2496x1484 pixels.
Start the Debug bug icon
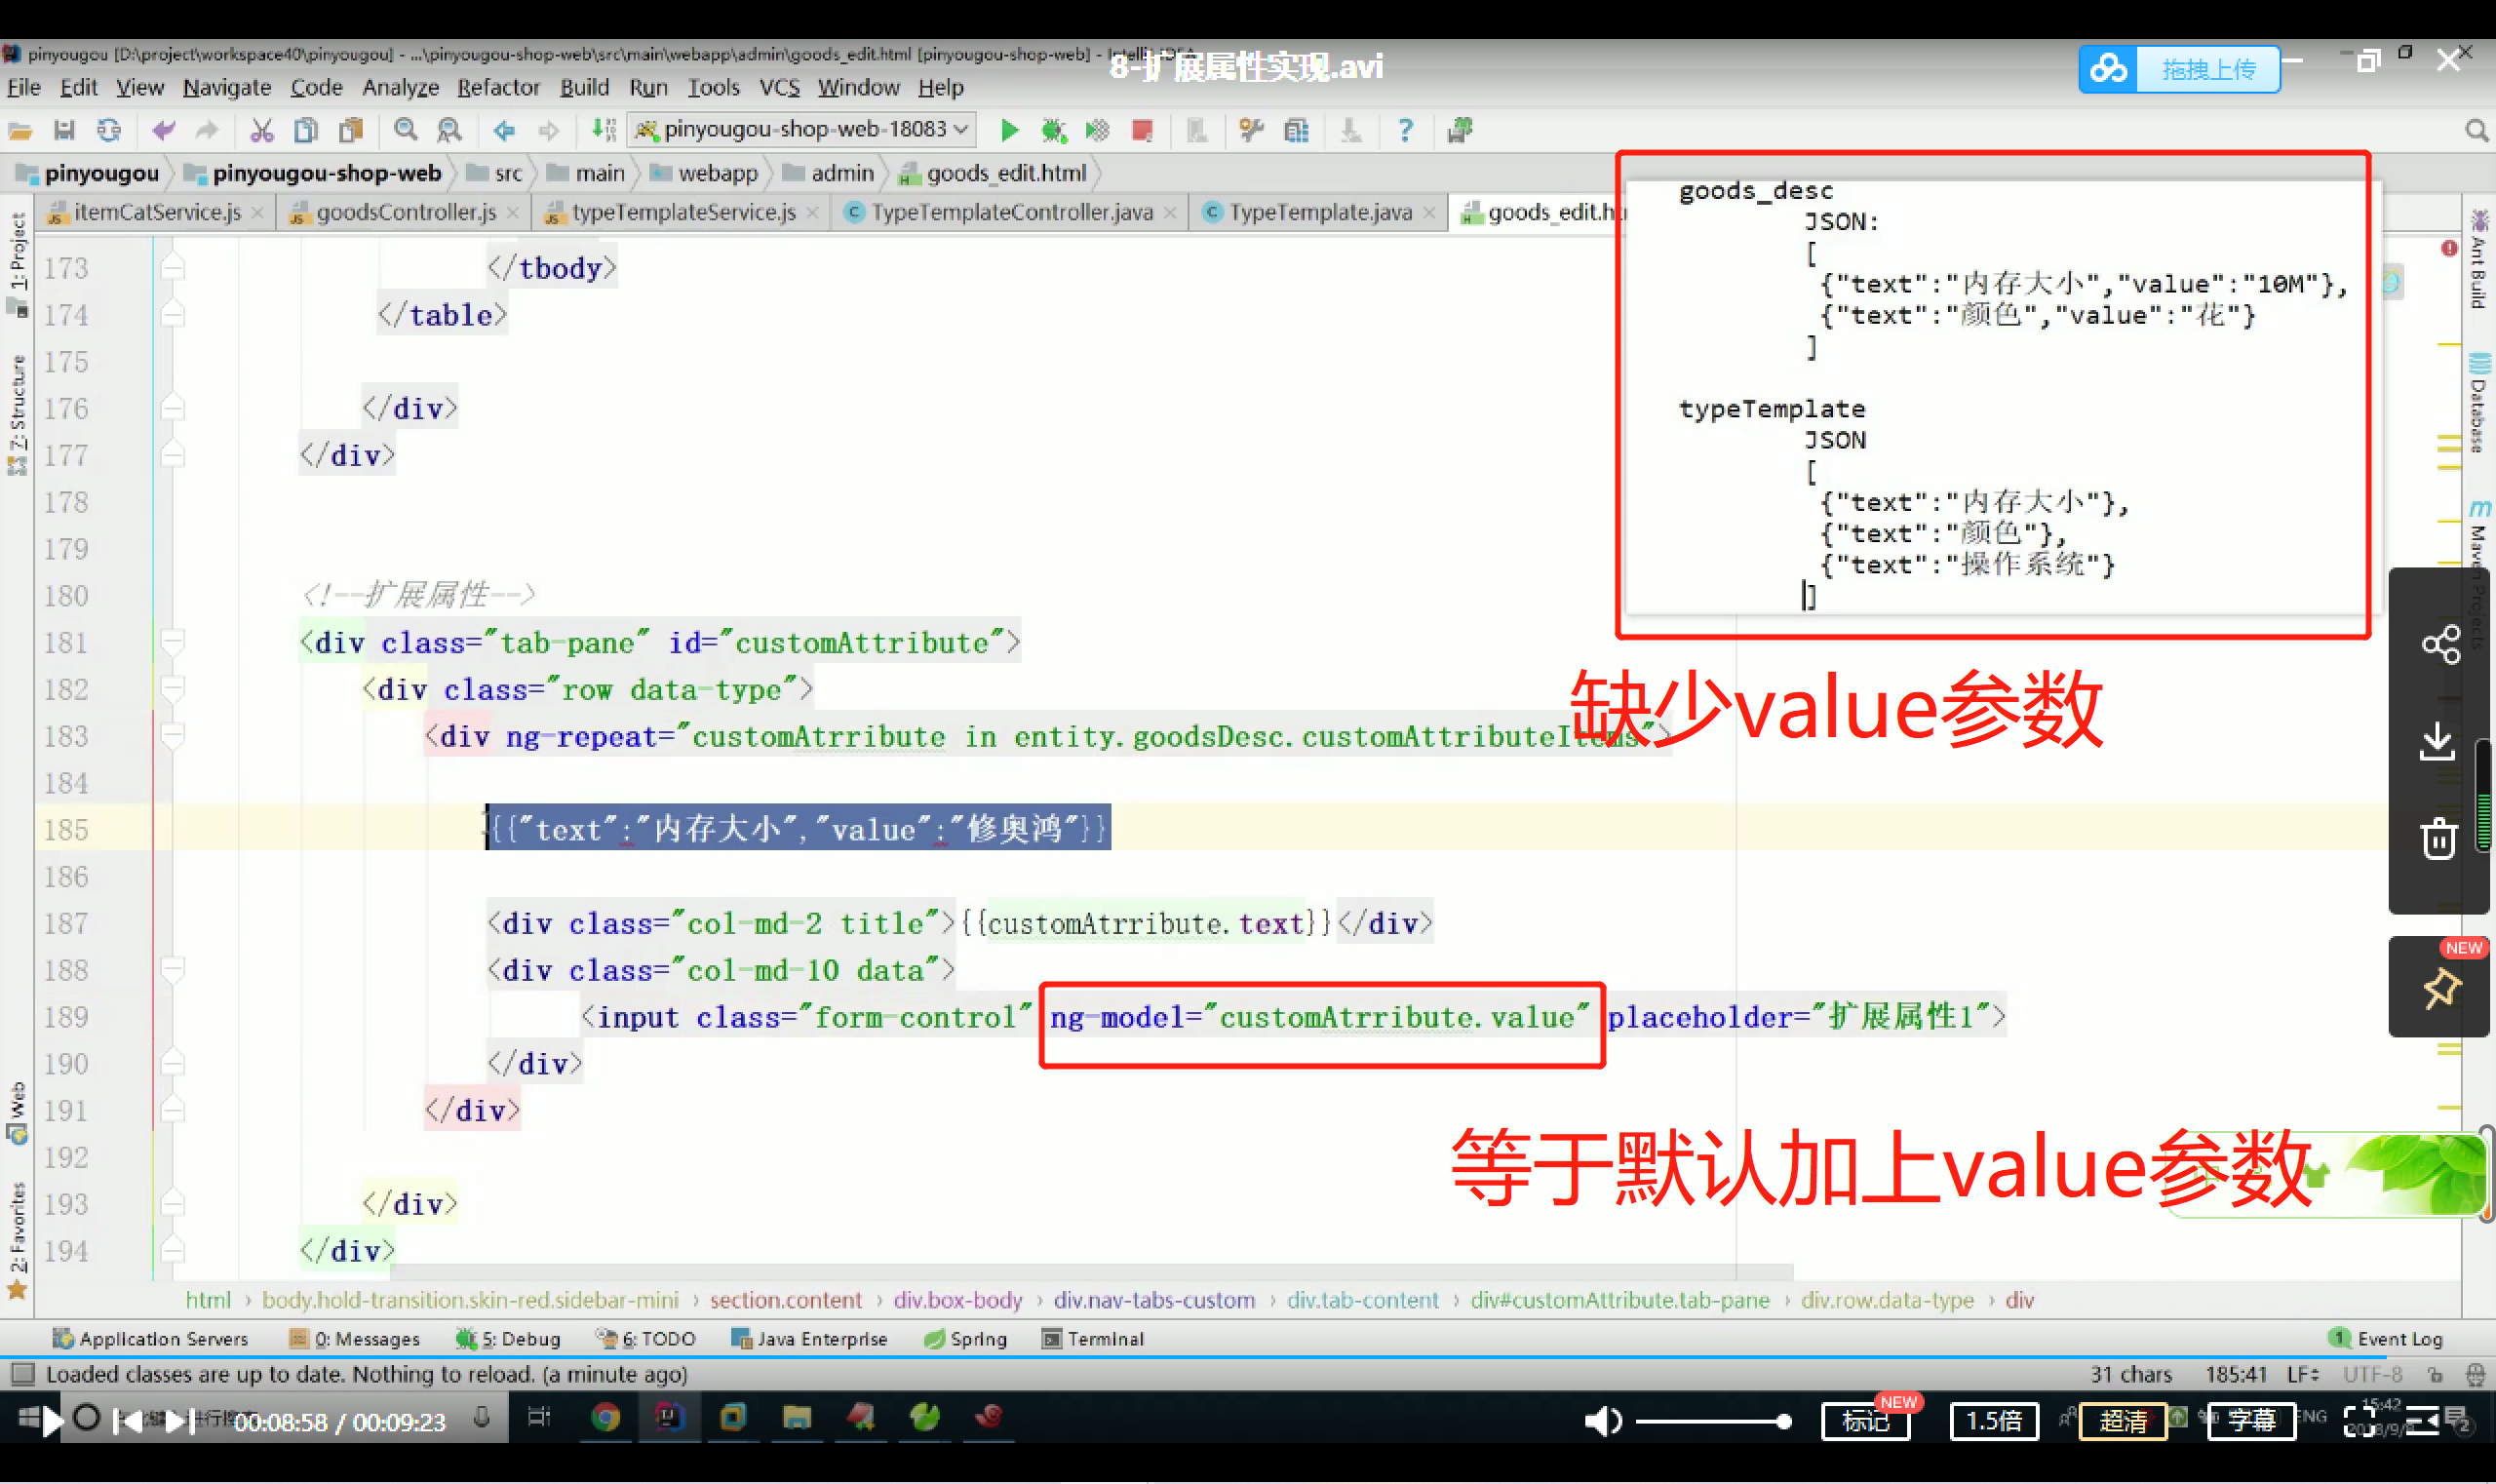(x=1053, y=130)
